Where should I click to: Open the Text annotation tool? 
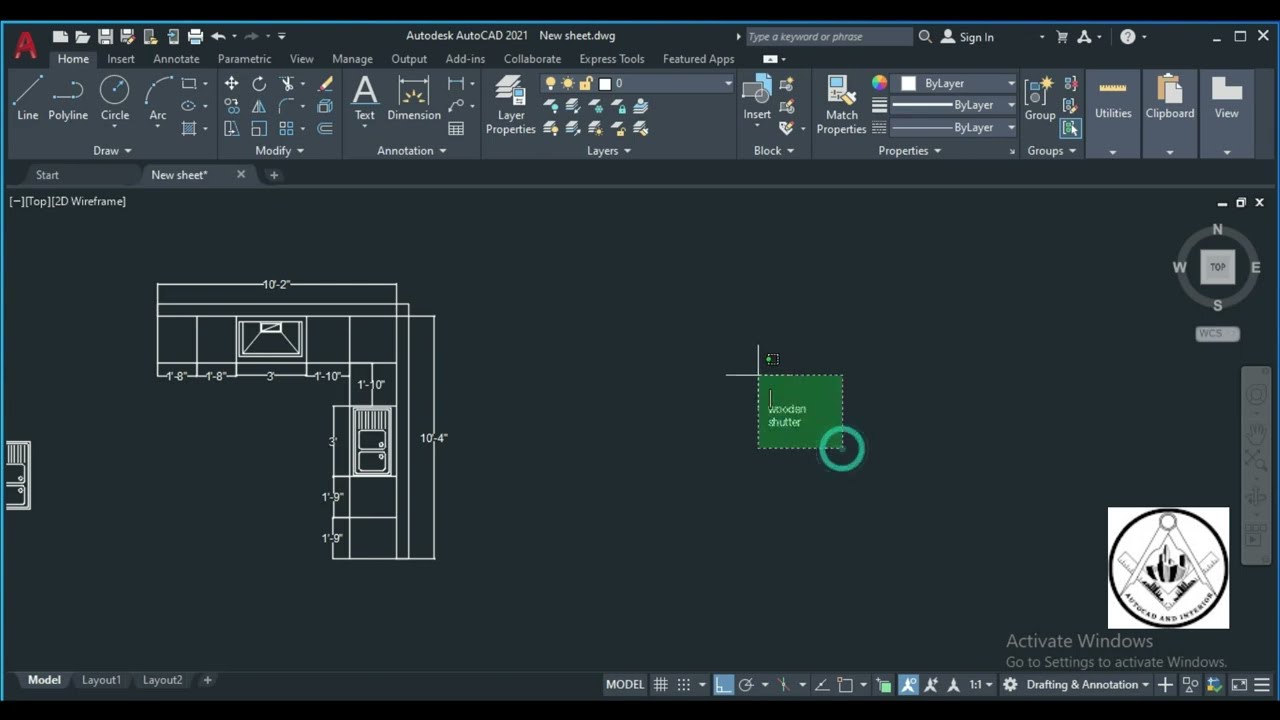point(365,98)
